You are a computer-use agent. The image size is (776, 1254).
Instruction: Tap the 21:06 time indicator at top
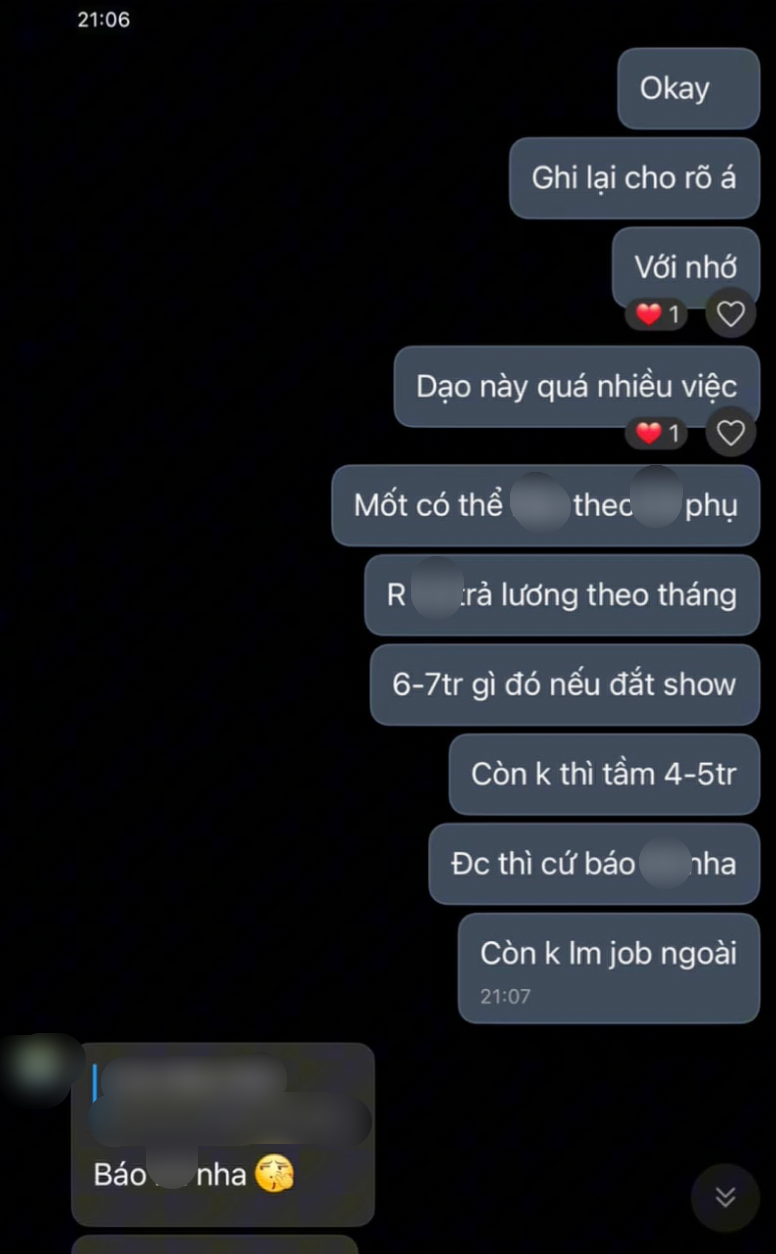pos(103,19)
